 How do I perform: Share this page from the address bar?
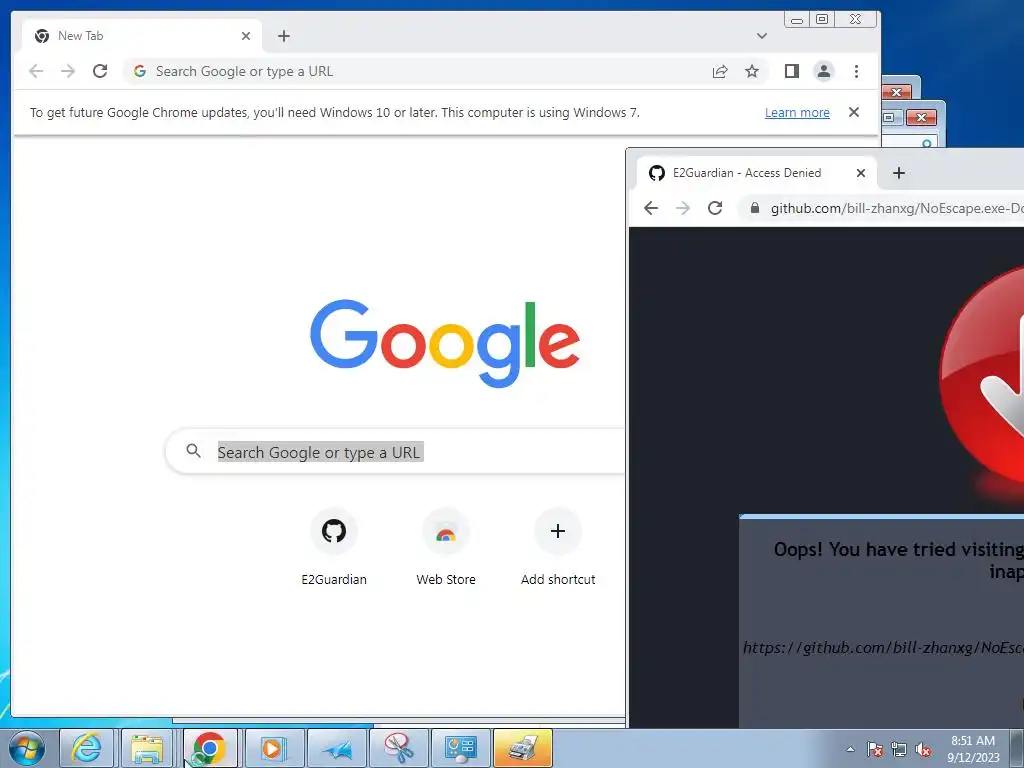pyautogui.click(x=720, y=71)
